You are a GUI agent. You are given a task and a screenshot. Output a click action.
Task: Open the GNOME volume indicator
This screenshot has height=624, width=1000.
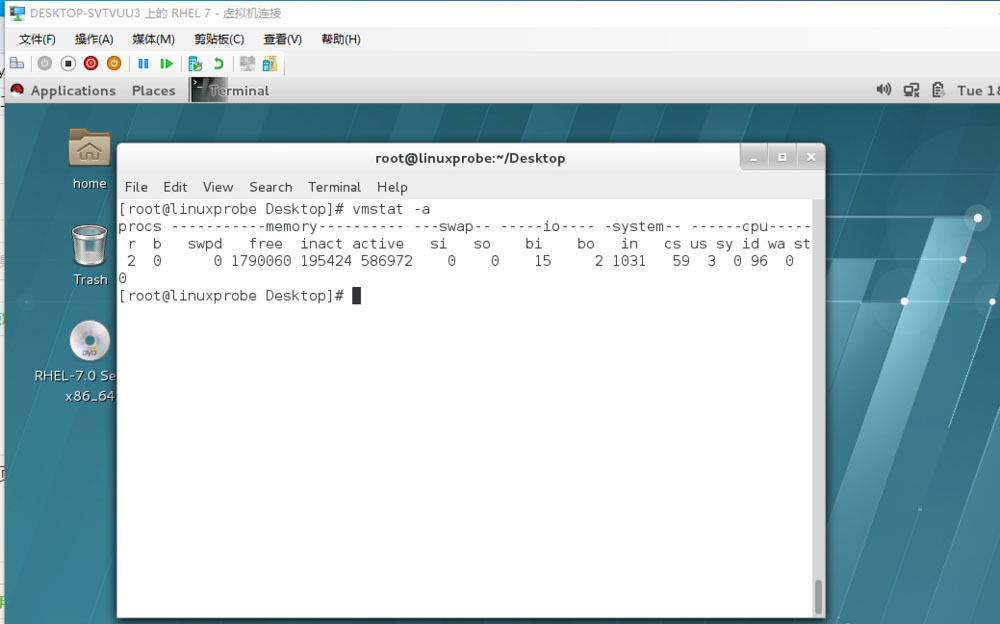pyautogui.click(x=884, y=90)
